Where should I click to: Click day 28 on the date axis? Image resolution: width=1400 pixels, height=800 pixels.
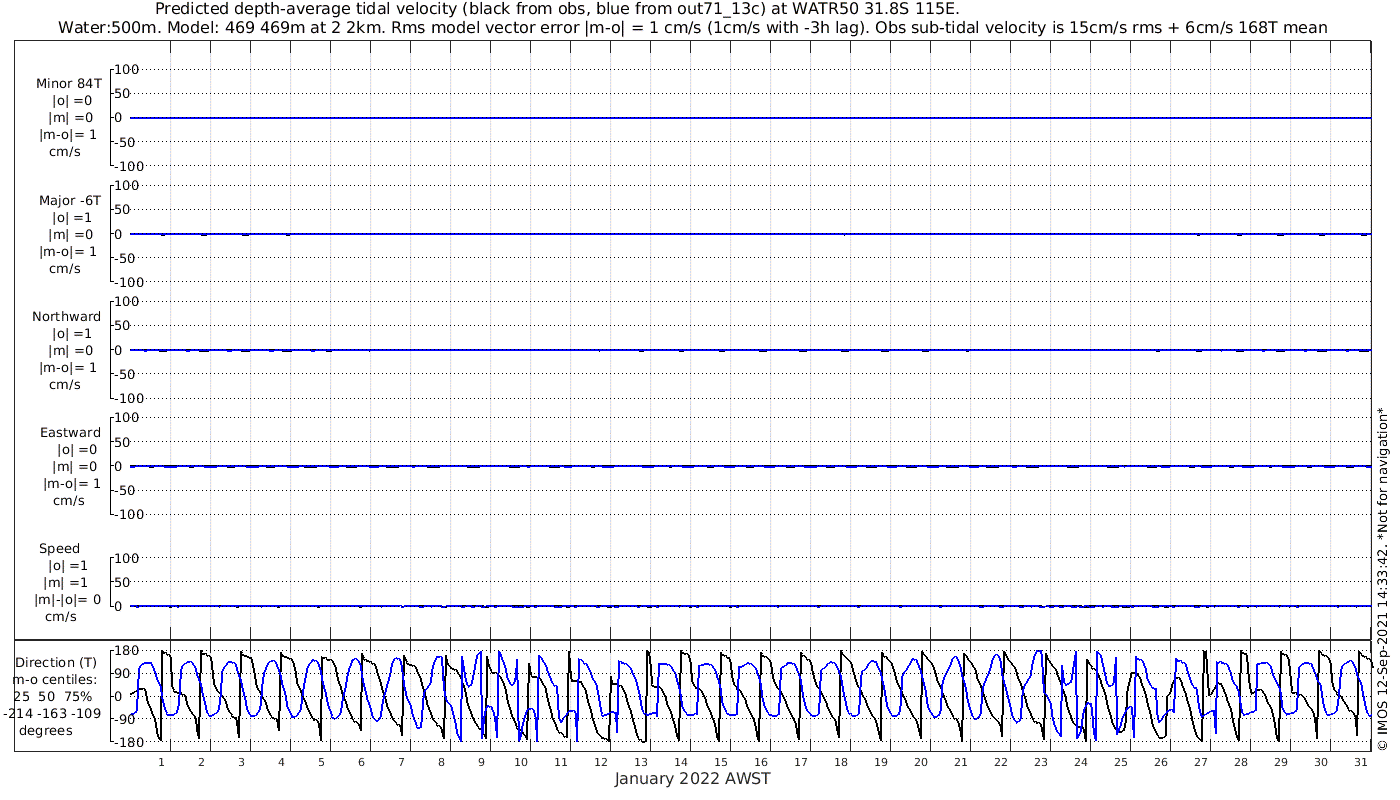(x=1241, y=762)
